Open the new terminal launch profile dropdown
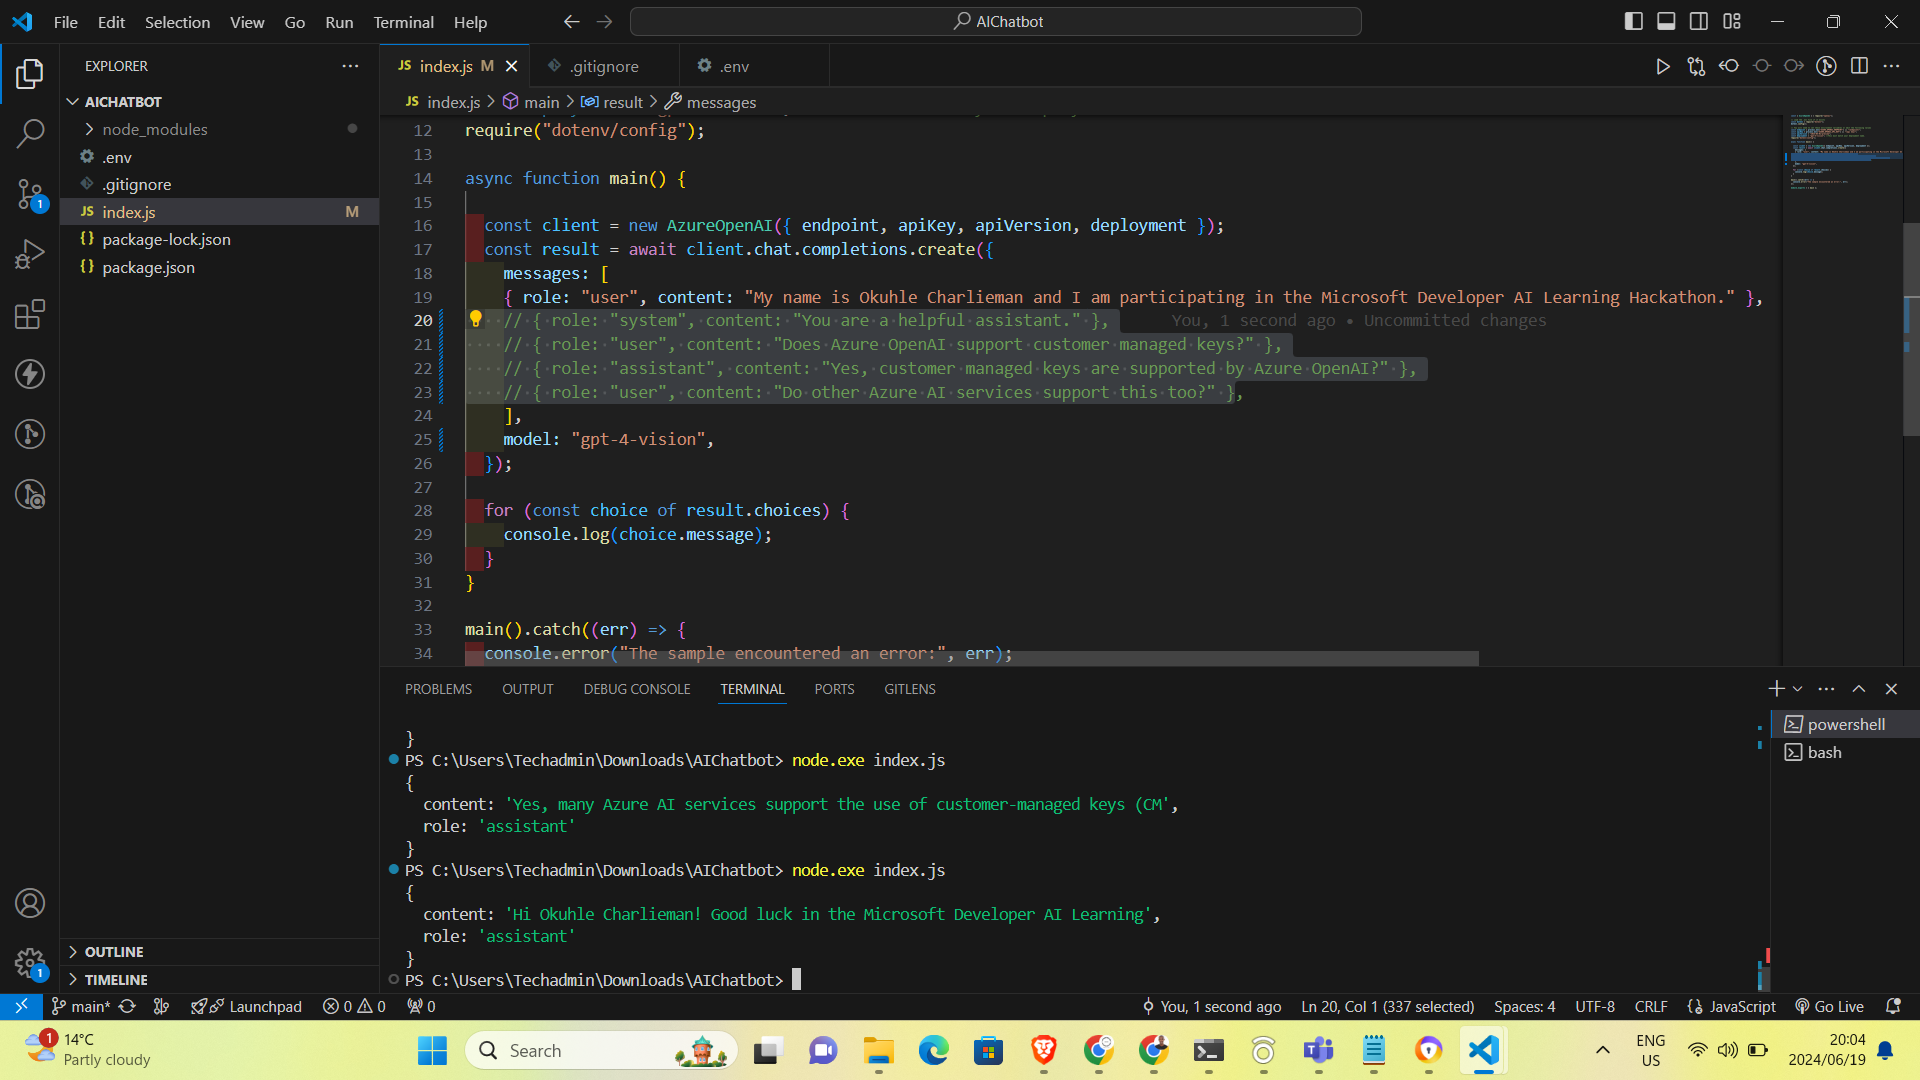 pyautogui.click(x=1798, y=689)
